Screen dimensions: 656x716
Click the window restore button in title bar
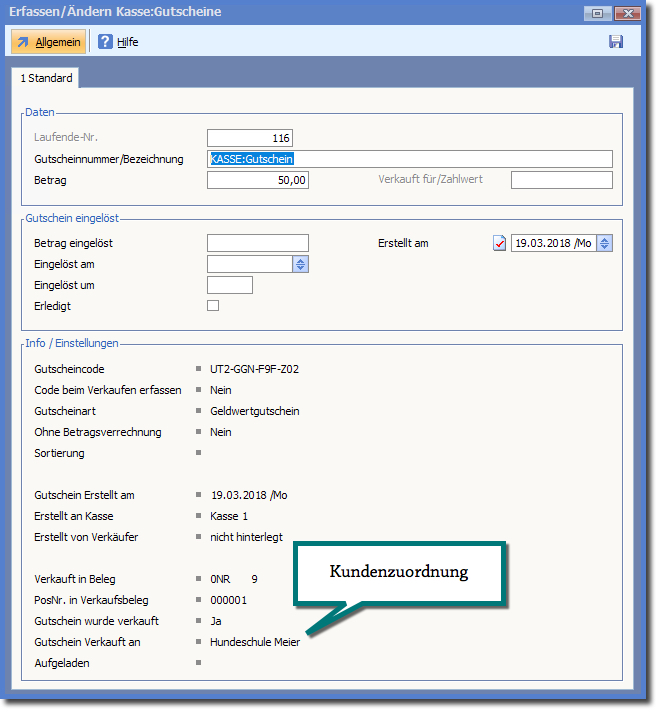pos(598,13)
